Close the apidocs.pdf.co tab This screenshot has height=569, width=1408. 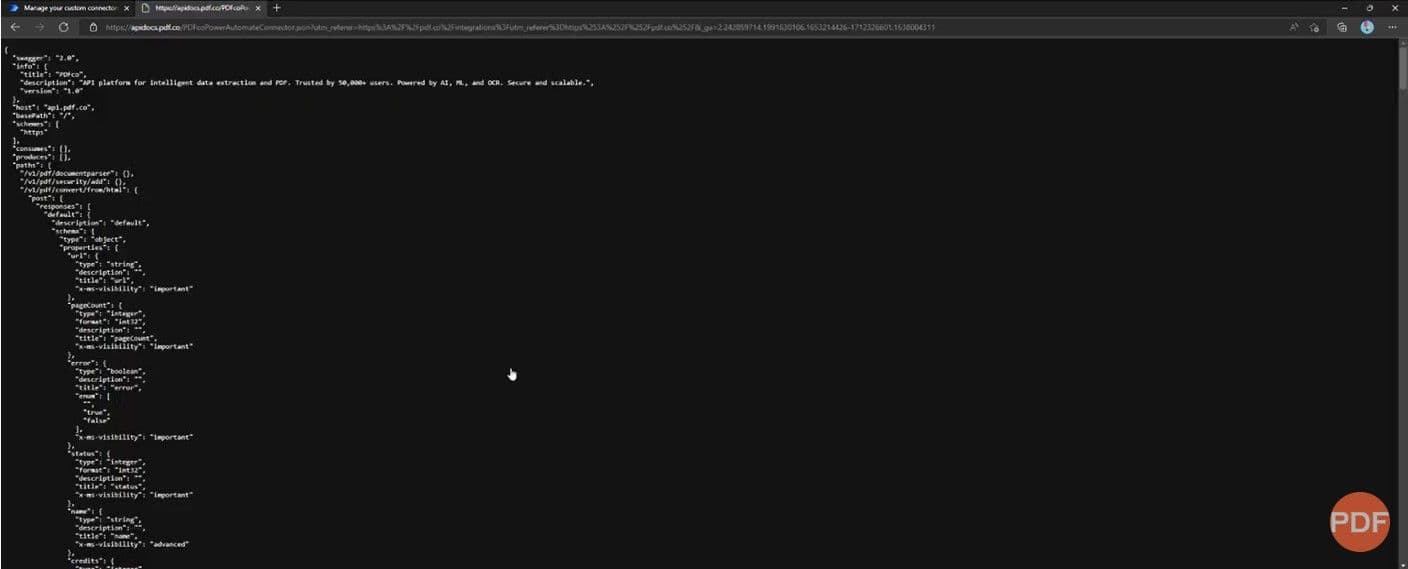pyautogui.click(x=259, y=8)
